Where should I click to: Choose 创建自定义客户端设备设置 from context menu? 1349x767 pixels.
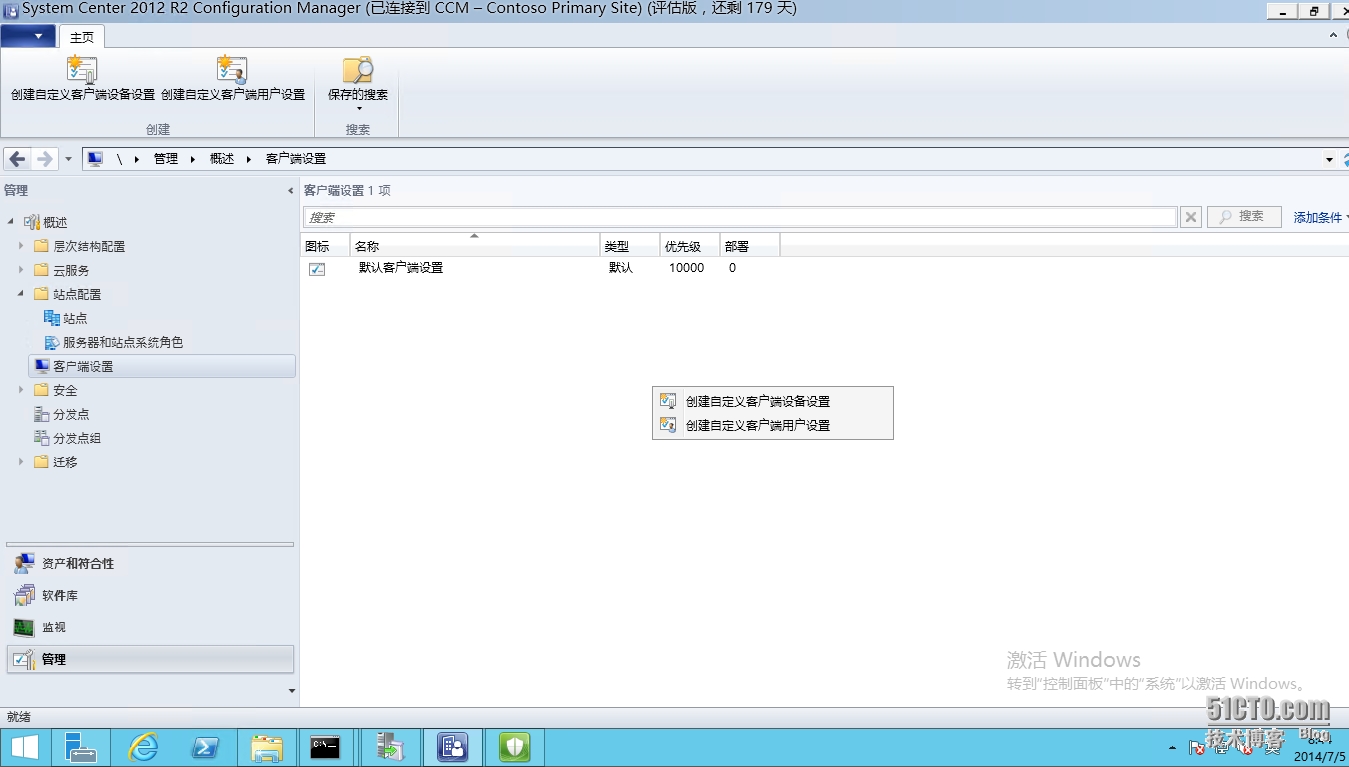(772, 401)
